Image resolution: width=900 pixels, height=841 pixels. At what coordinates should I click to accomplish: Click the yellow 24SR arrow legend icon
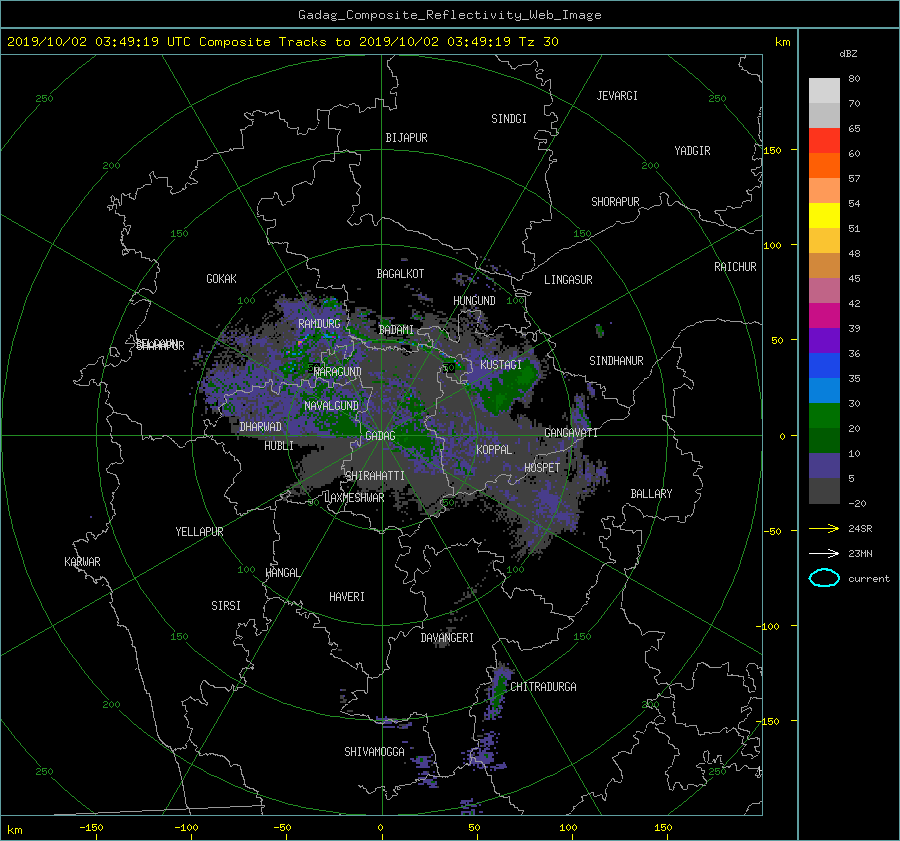pos(824,528)
